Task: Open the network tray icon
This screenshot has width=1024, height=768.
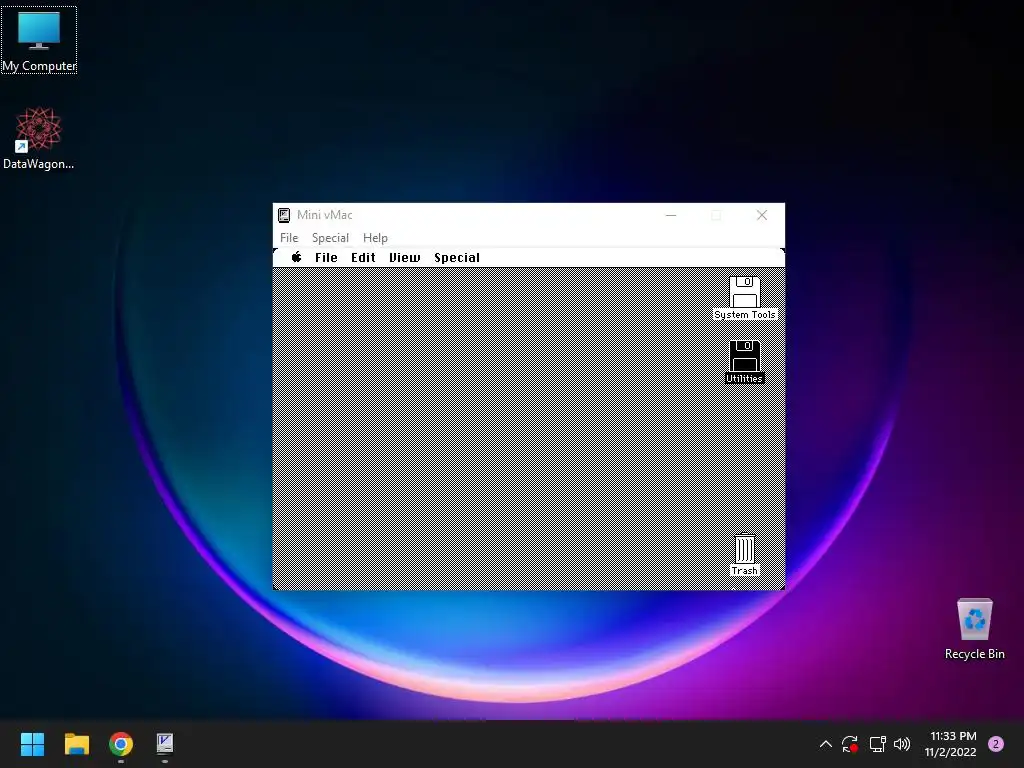Action: [x=878, y=744]
